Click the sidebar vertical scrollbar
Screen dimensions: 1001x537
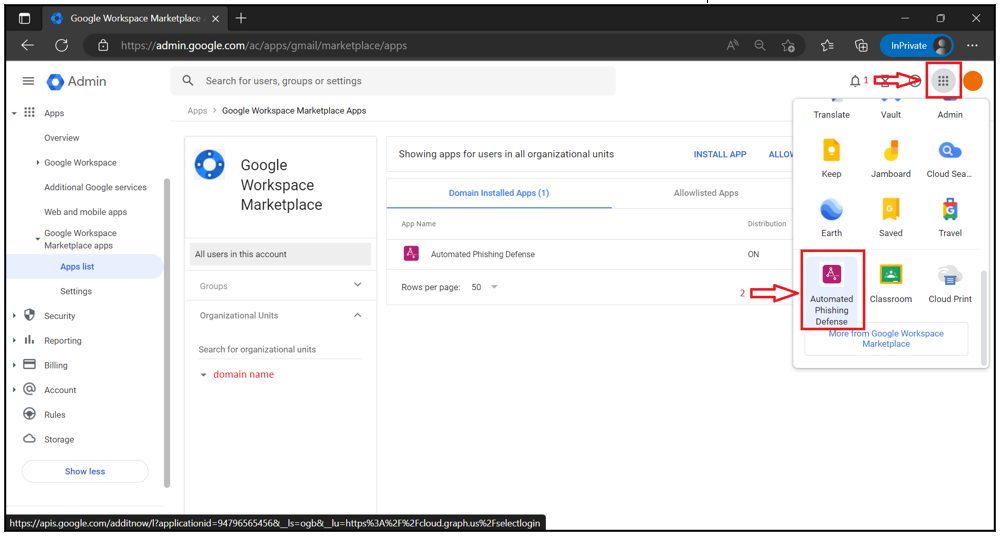pyautogui.click(x=167, y=332)
